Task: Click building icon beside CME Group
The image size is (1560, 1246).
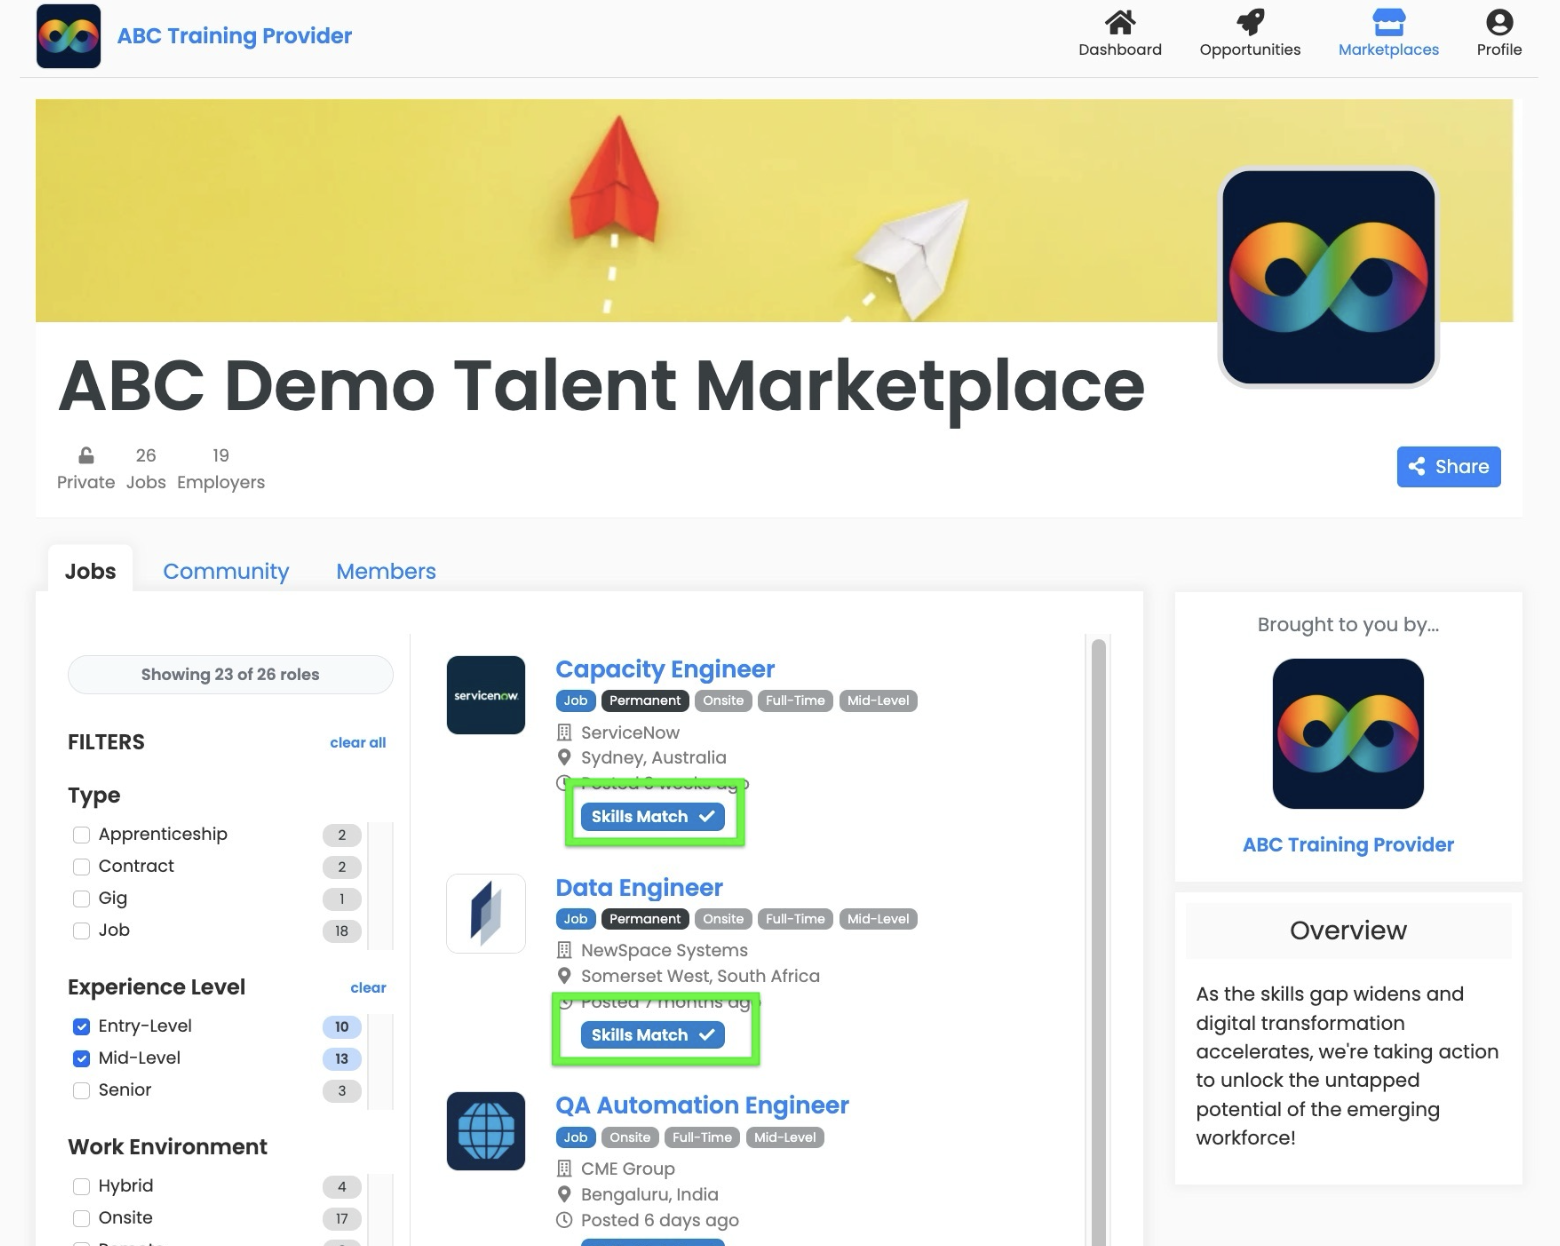Action: (x=564, y=1168)
